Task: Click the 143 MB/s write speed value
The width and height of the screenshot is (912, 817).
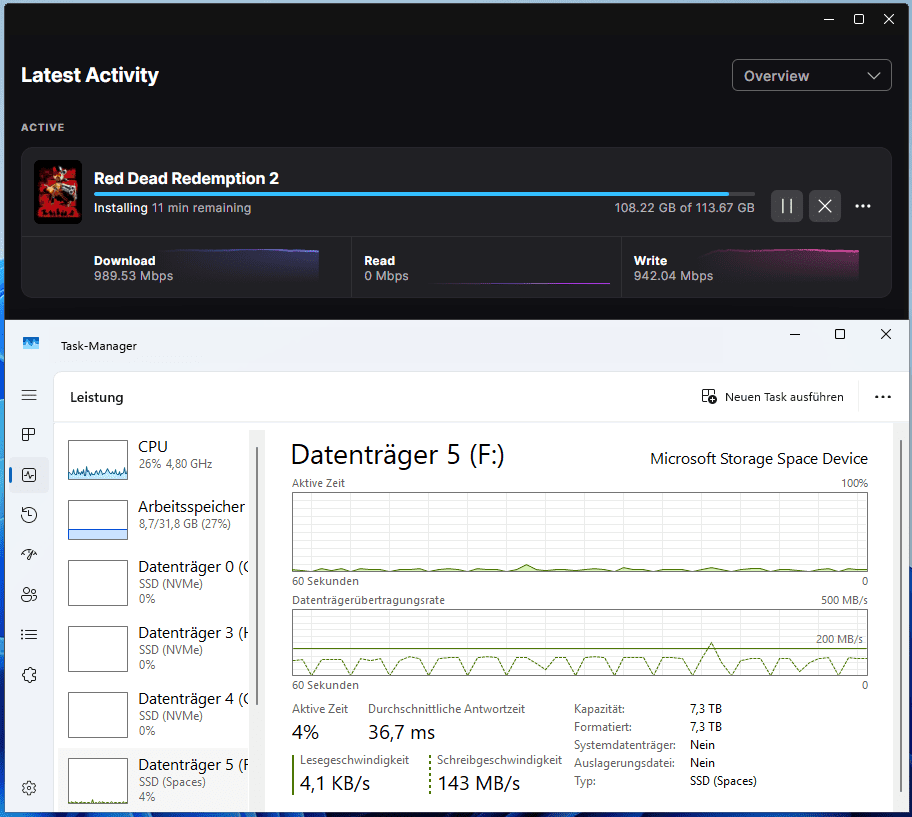Action: [x=479, y=783]
